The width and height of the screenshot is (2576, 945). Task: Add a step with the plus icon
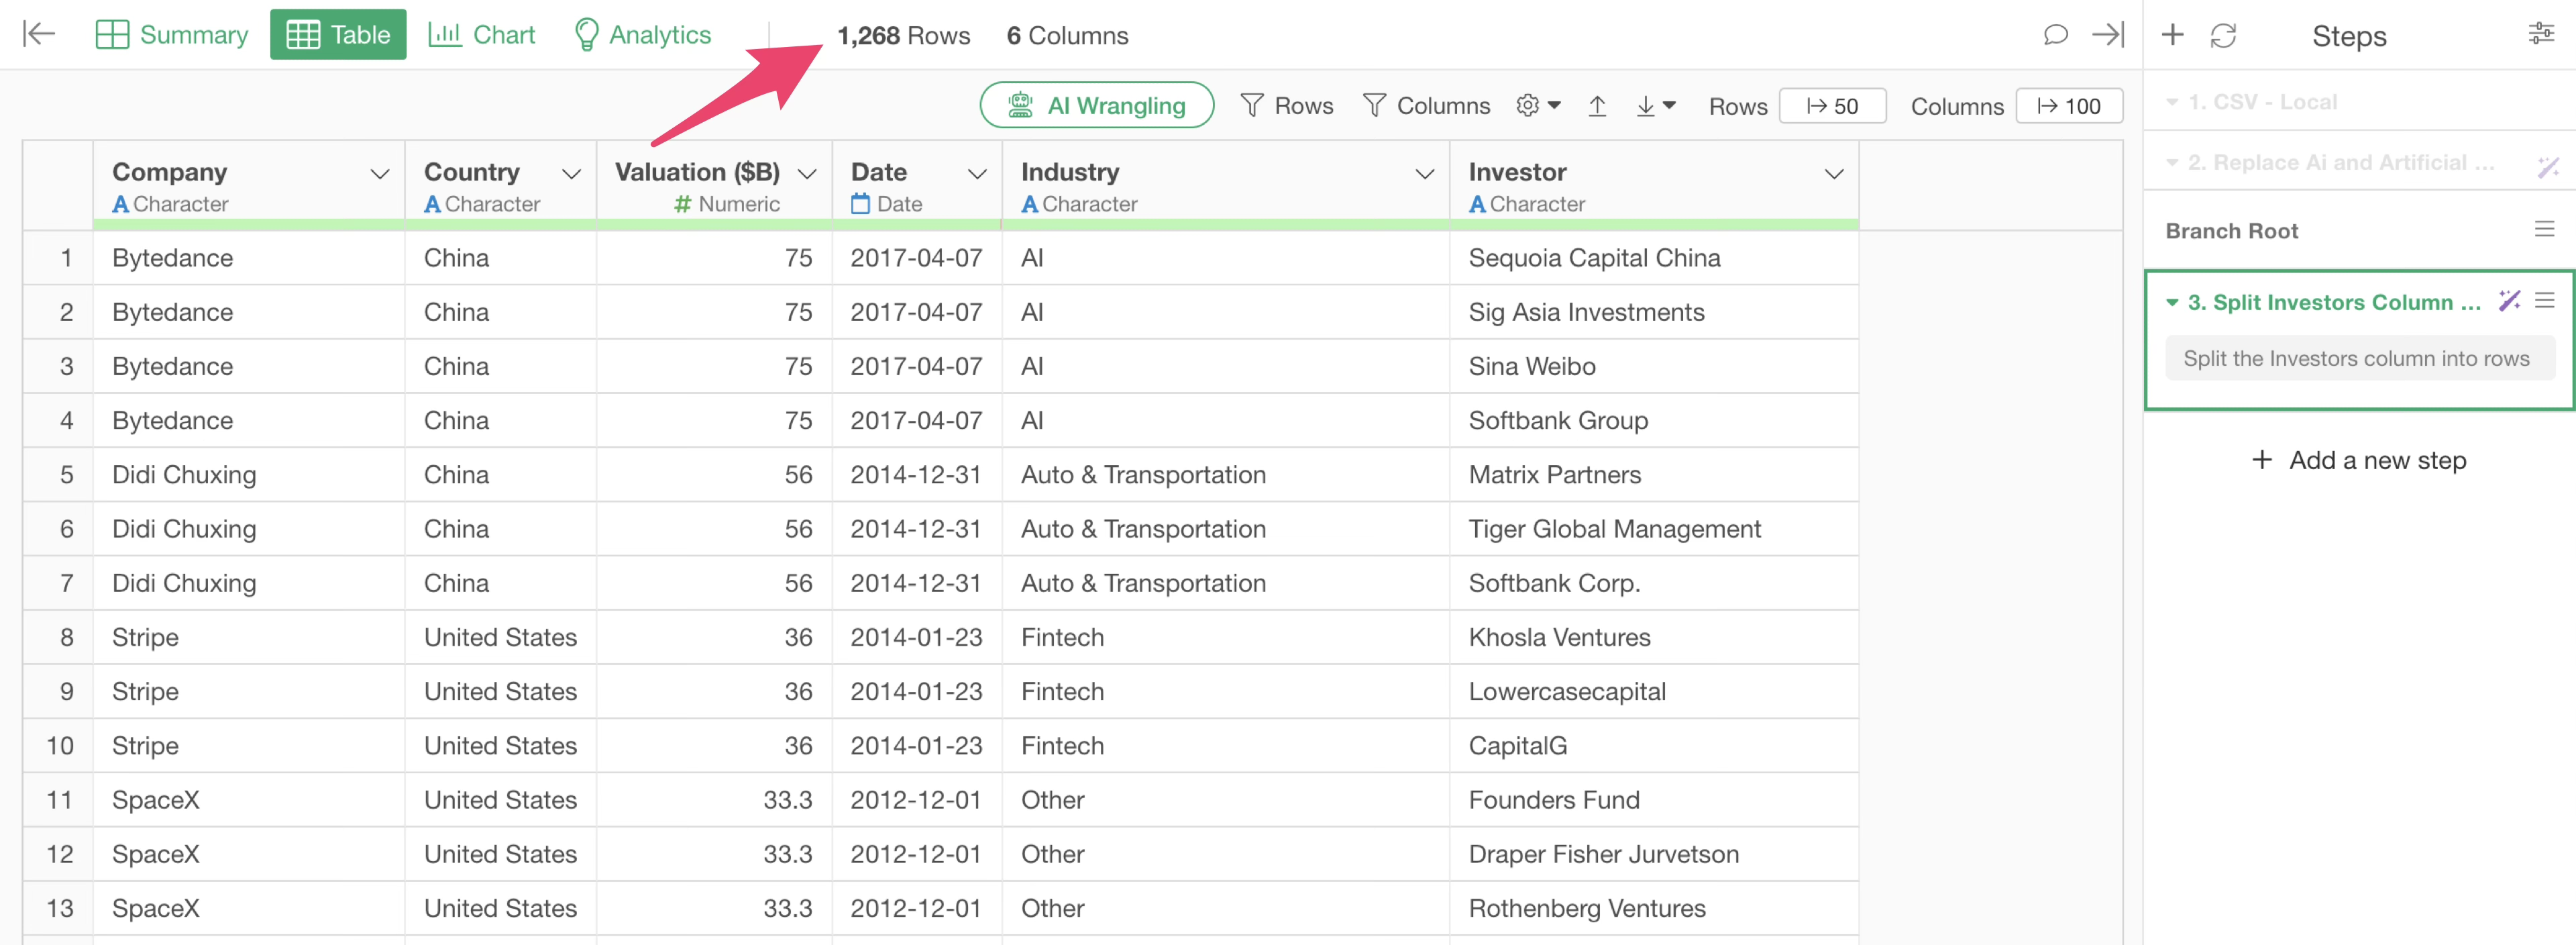(2172, 35)
